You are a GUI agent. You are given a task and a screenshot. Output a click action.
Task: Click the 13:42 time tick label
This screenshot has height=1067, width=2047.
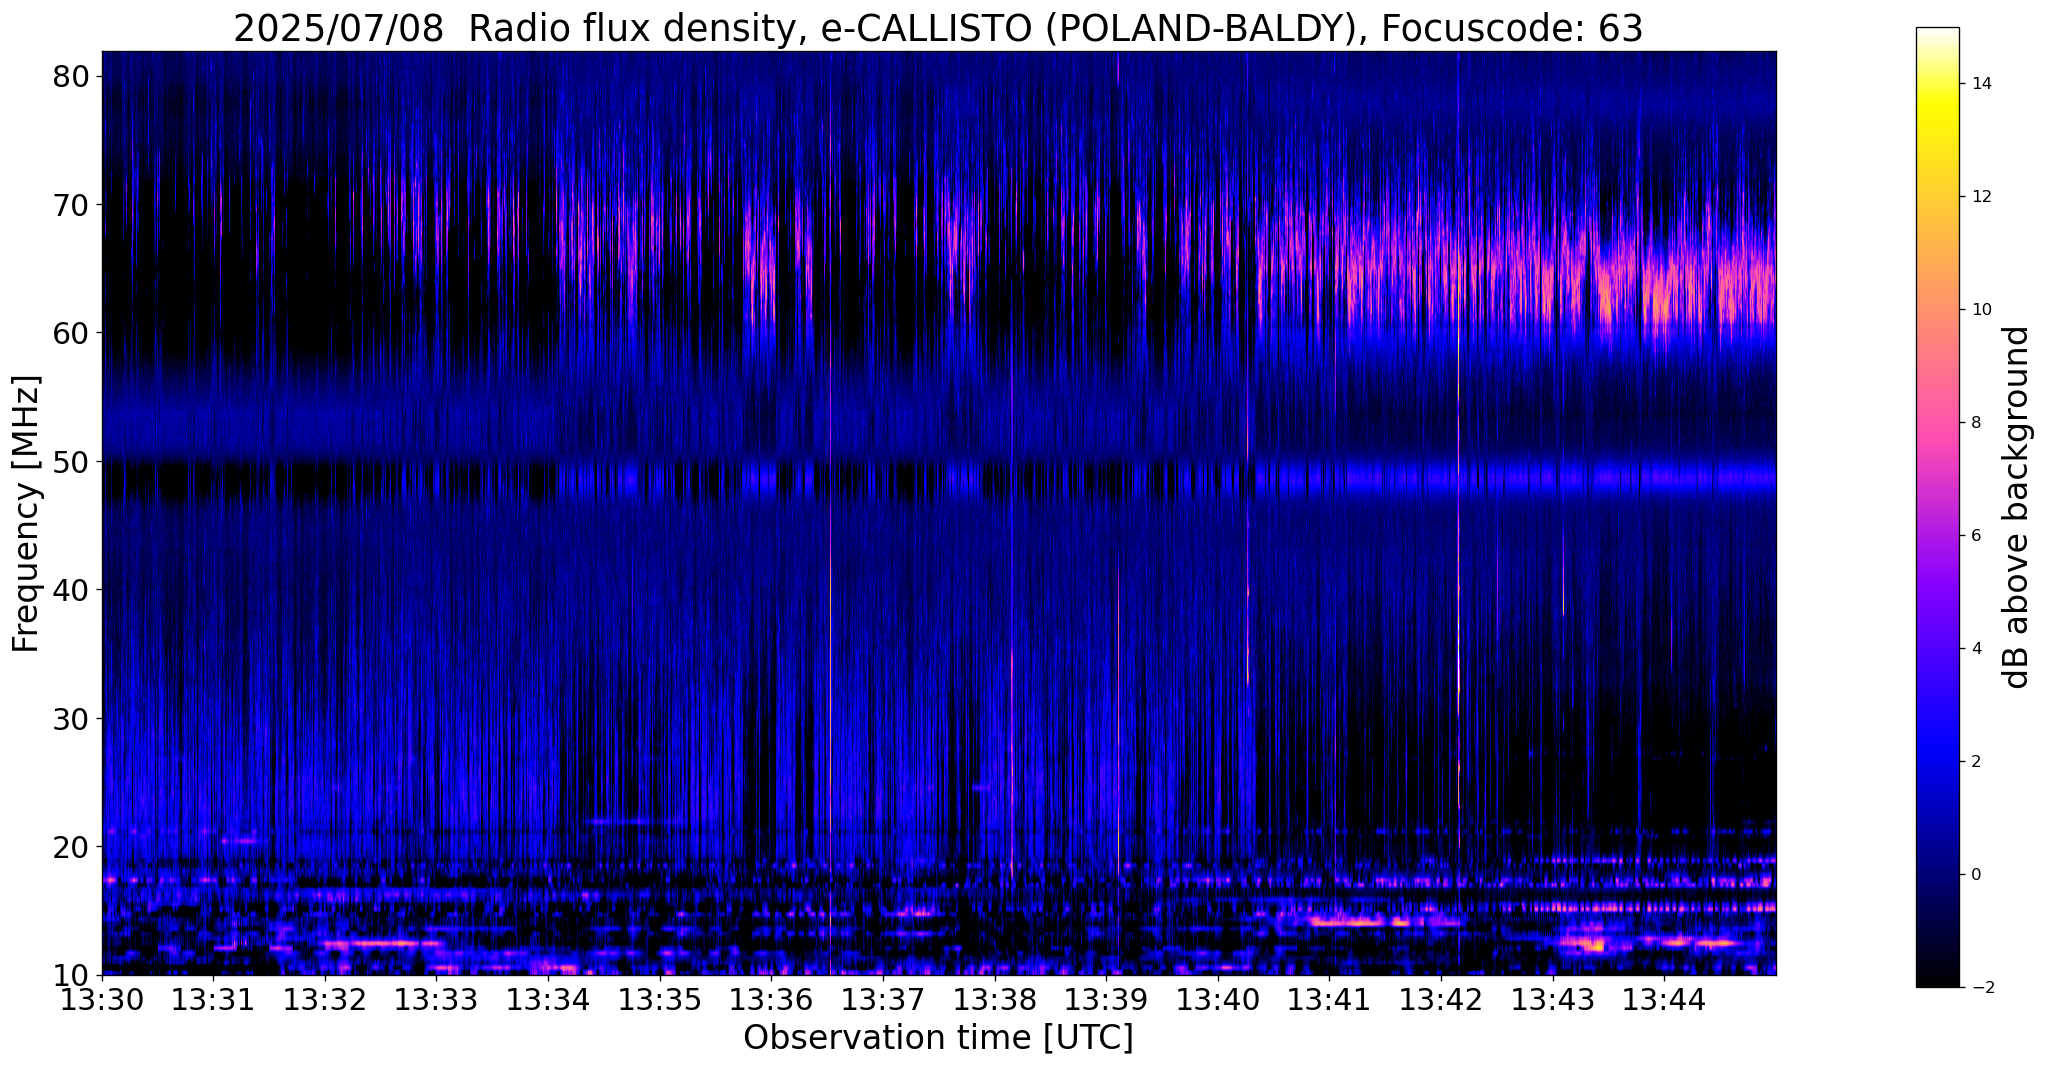coord(1441,1000)
